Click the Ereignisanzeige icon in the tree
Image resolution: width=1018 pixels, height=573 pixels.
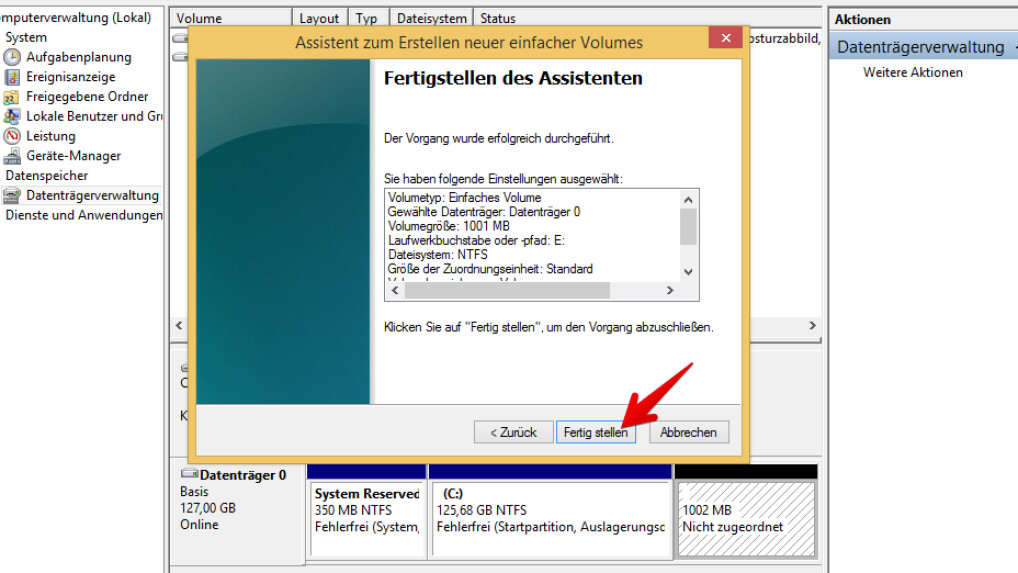tap(12, 77)
